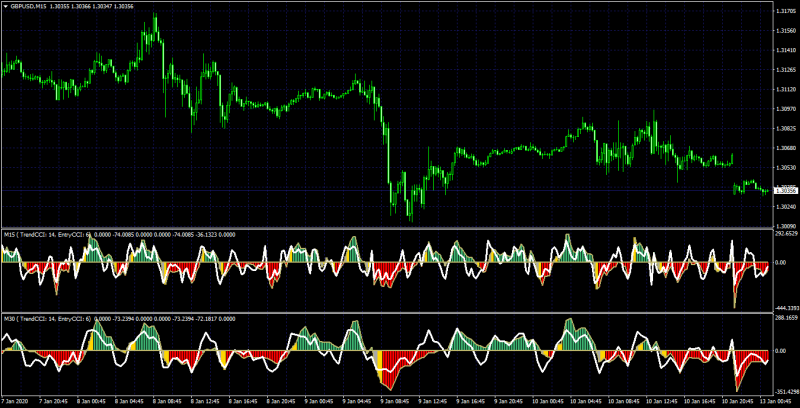Click the 1.30970 price axis value
800x408 pixels.
tap(786, 109)
